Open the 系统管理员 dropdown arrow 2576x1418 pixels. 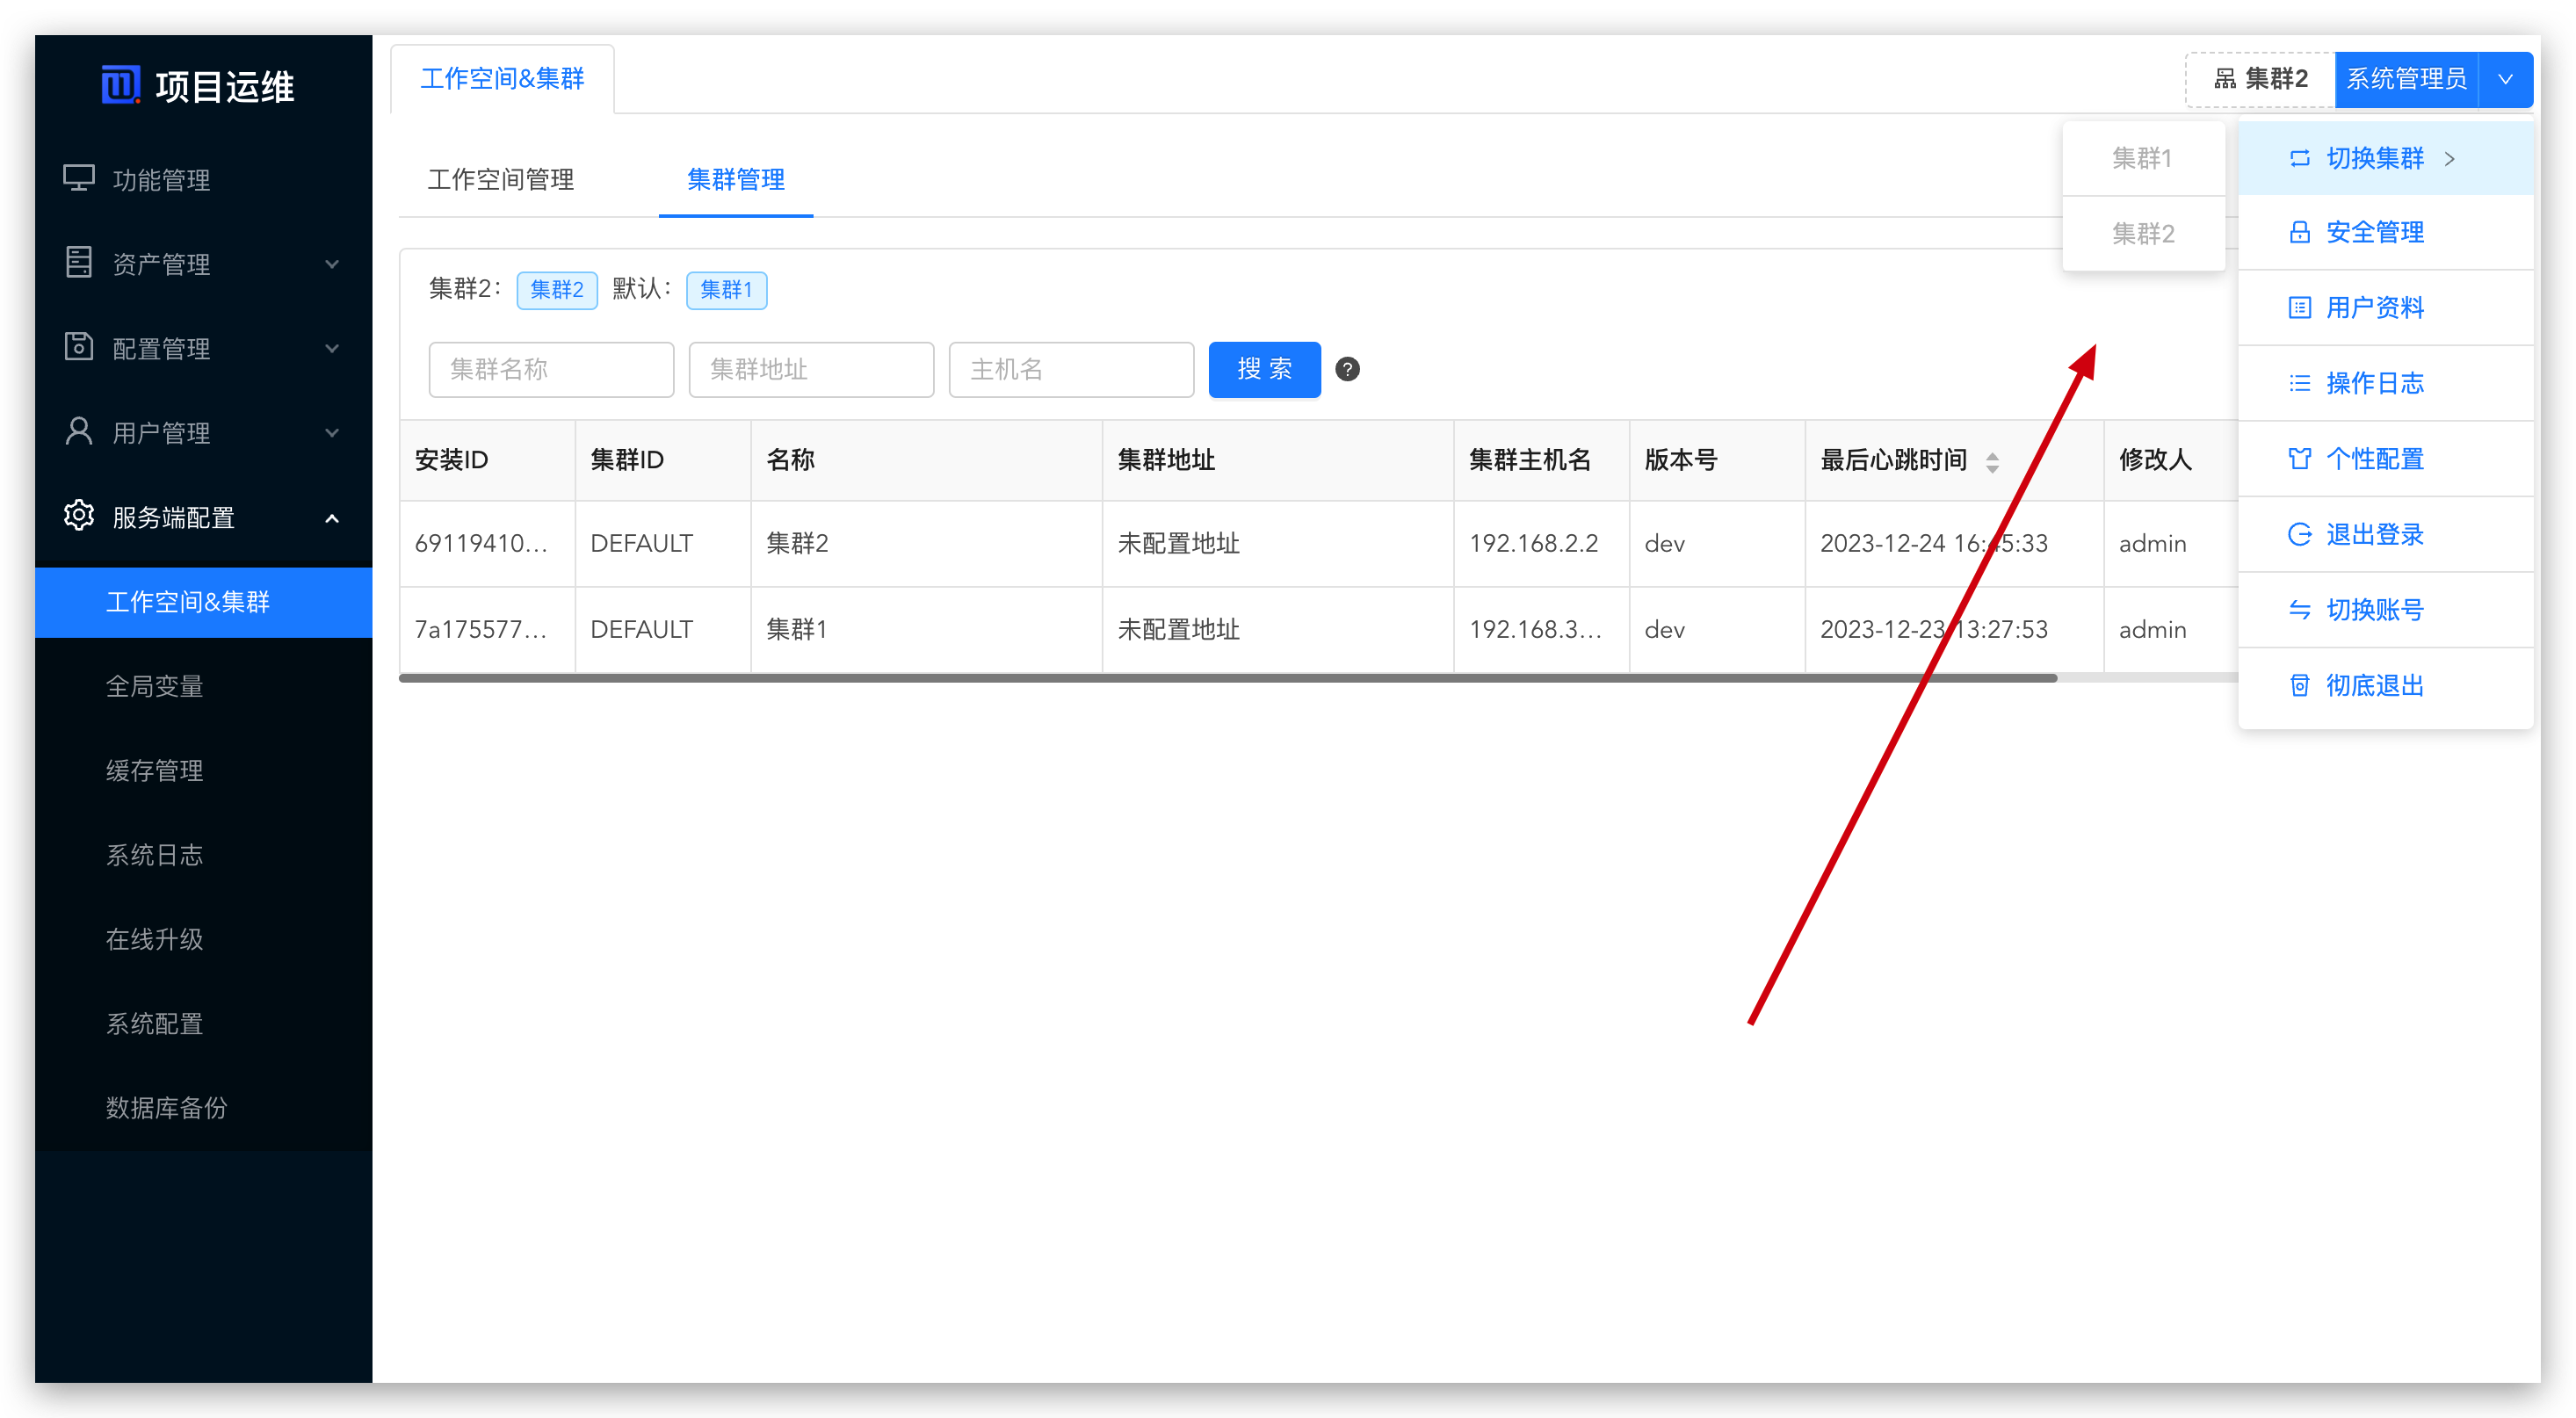pyautogui.click(x=2505, y=79)
